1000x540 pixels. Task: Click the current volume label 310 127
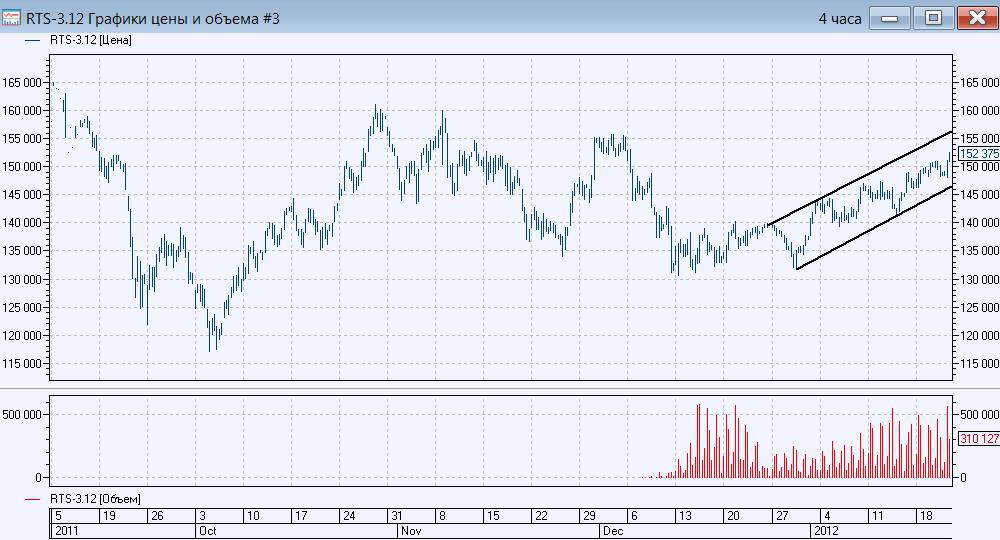[x=979, y=439]
